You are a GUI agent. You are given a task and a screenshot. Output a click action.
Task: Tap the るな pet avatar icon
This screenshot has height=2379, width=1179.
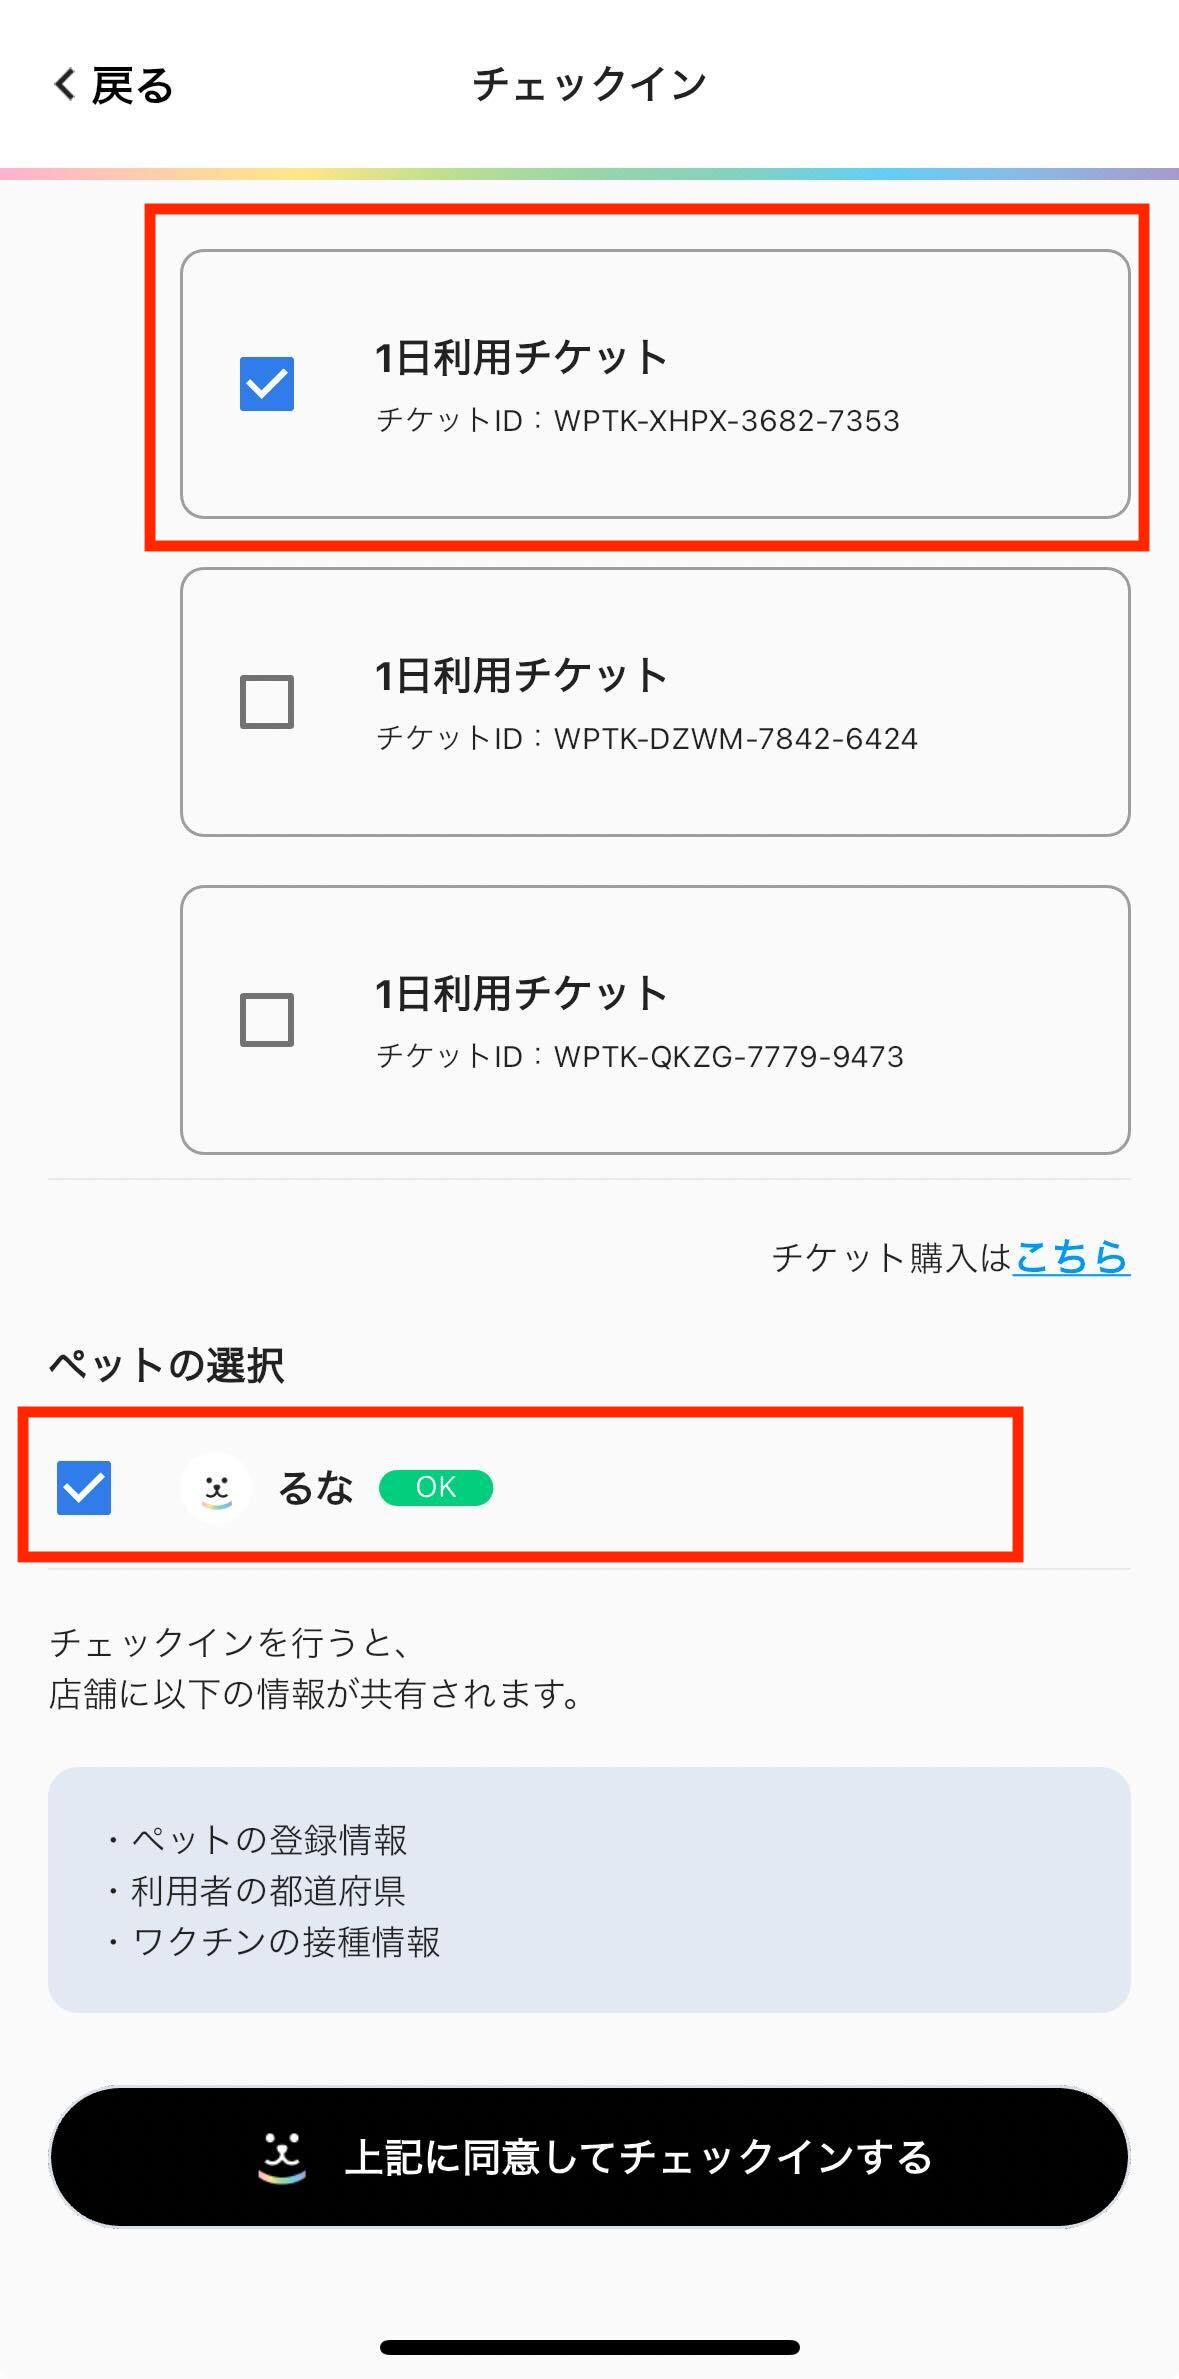click(x=216, y=1488)
